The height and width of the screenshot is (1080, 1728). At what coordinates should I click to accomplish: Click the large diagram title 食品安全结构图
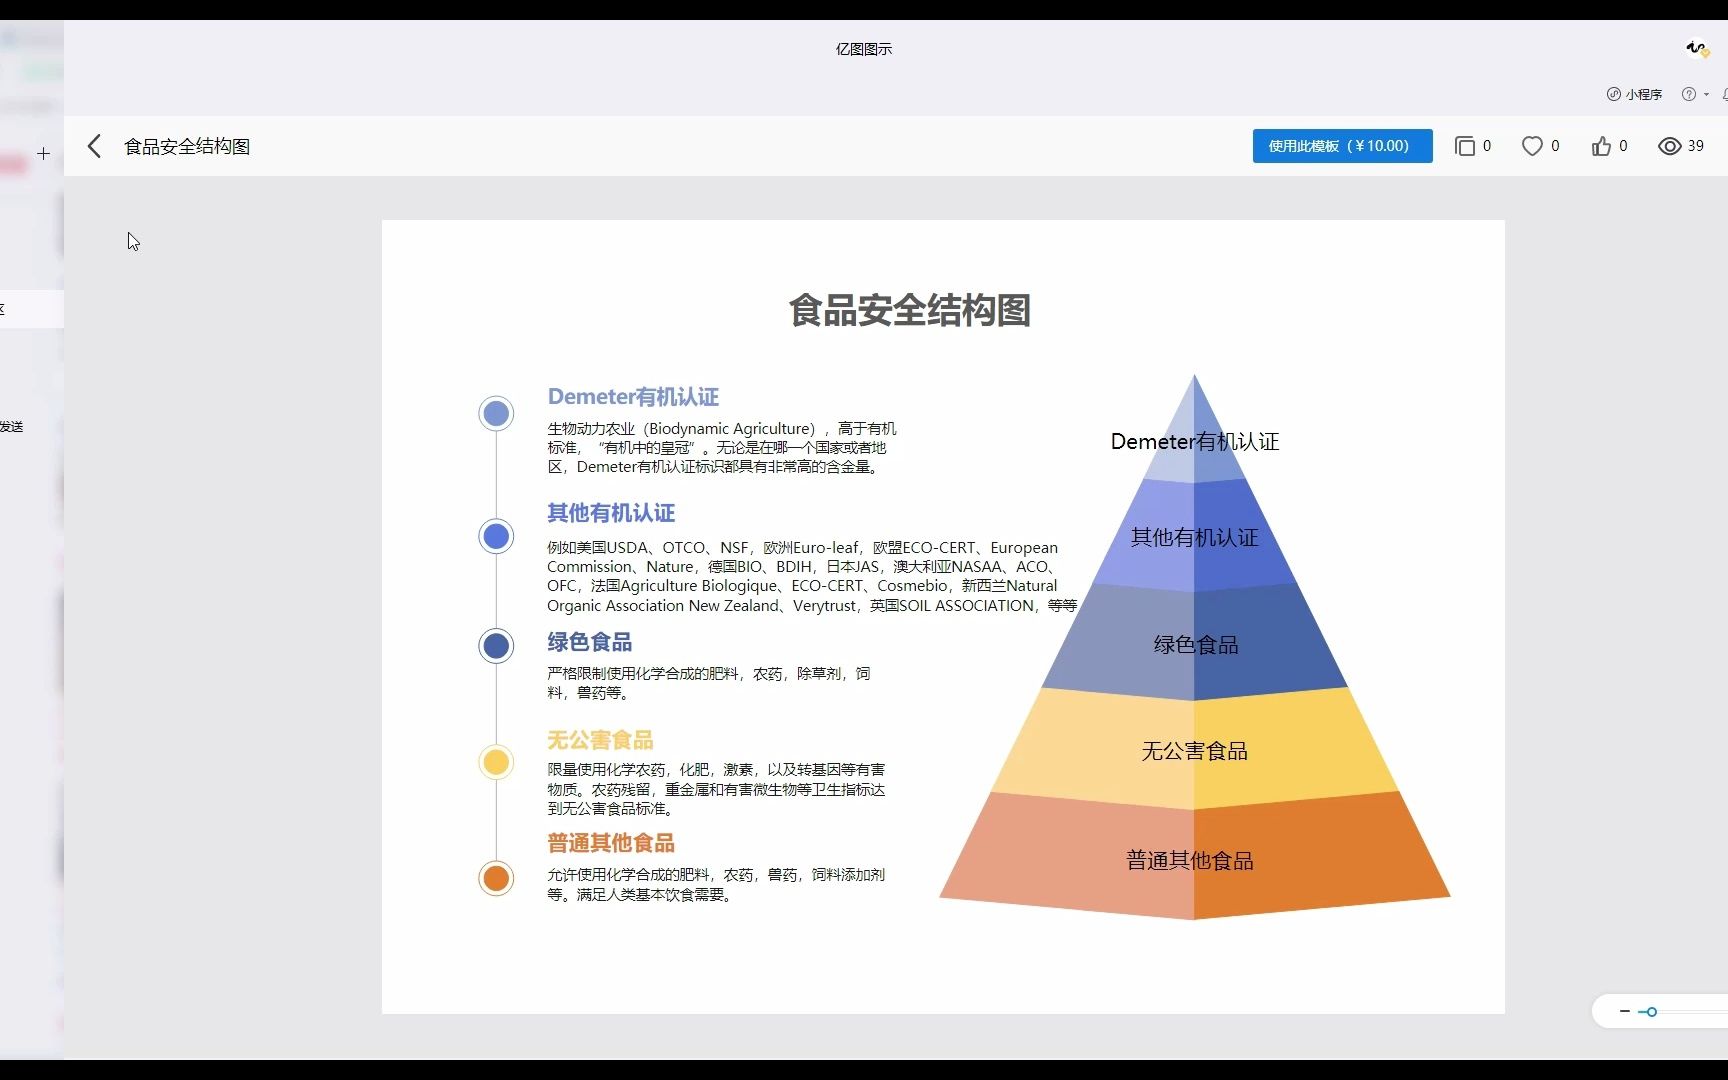click(x=909, y=310)
